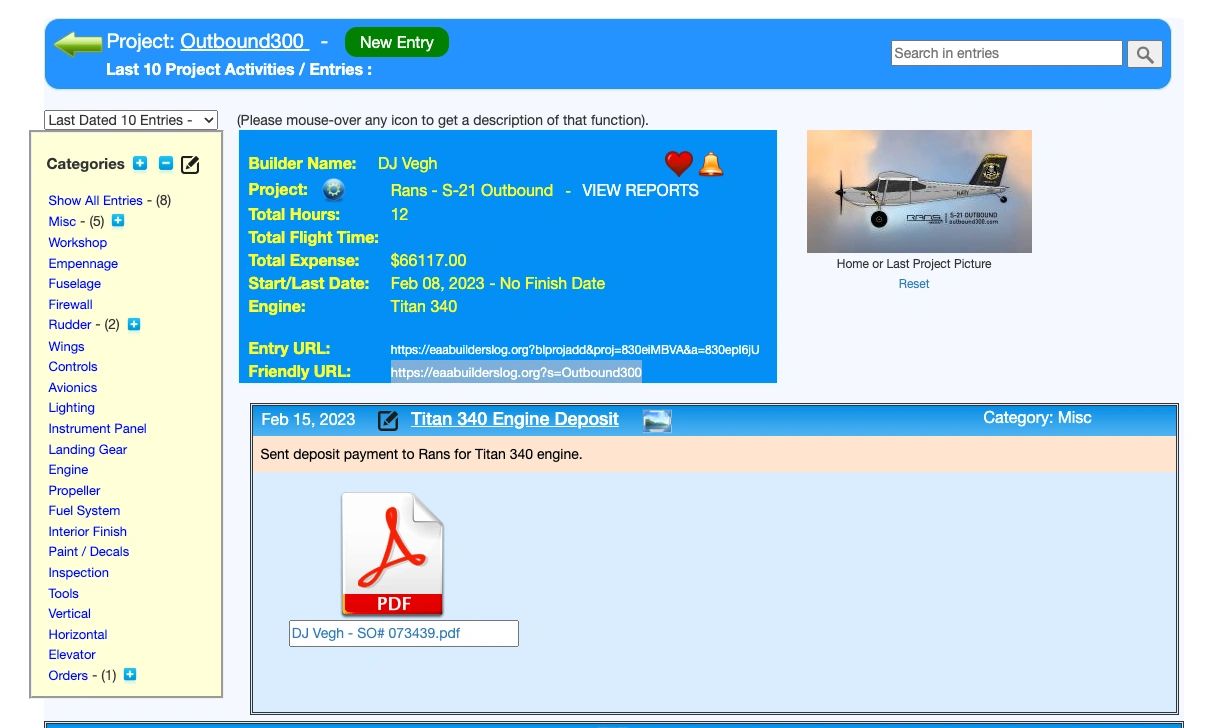Screen dimensions: 1227x728
Task: Select Show All Entries in categories
Action: 95,200
